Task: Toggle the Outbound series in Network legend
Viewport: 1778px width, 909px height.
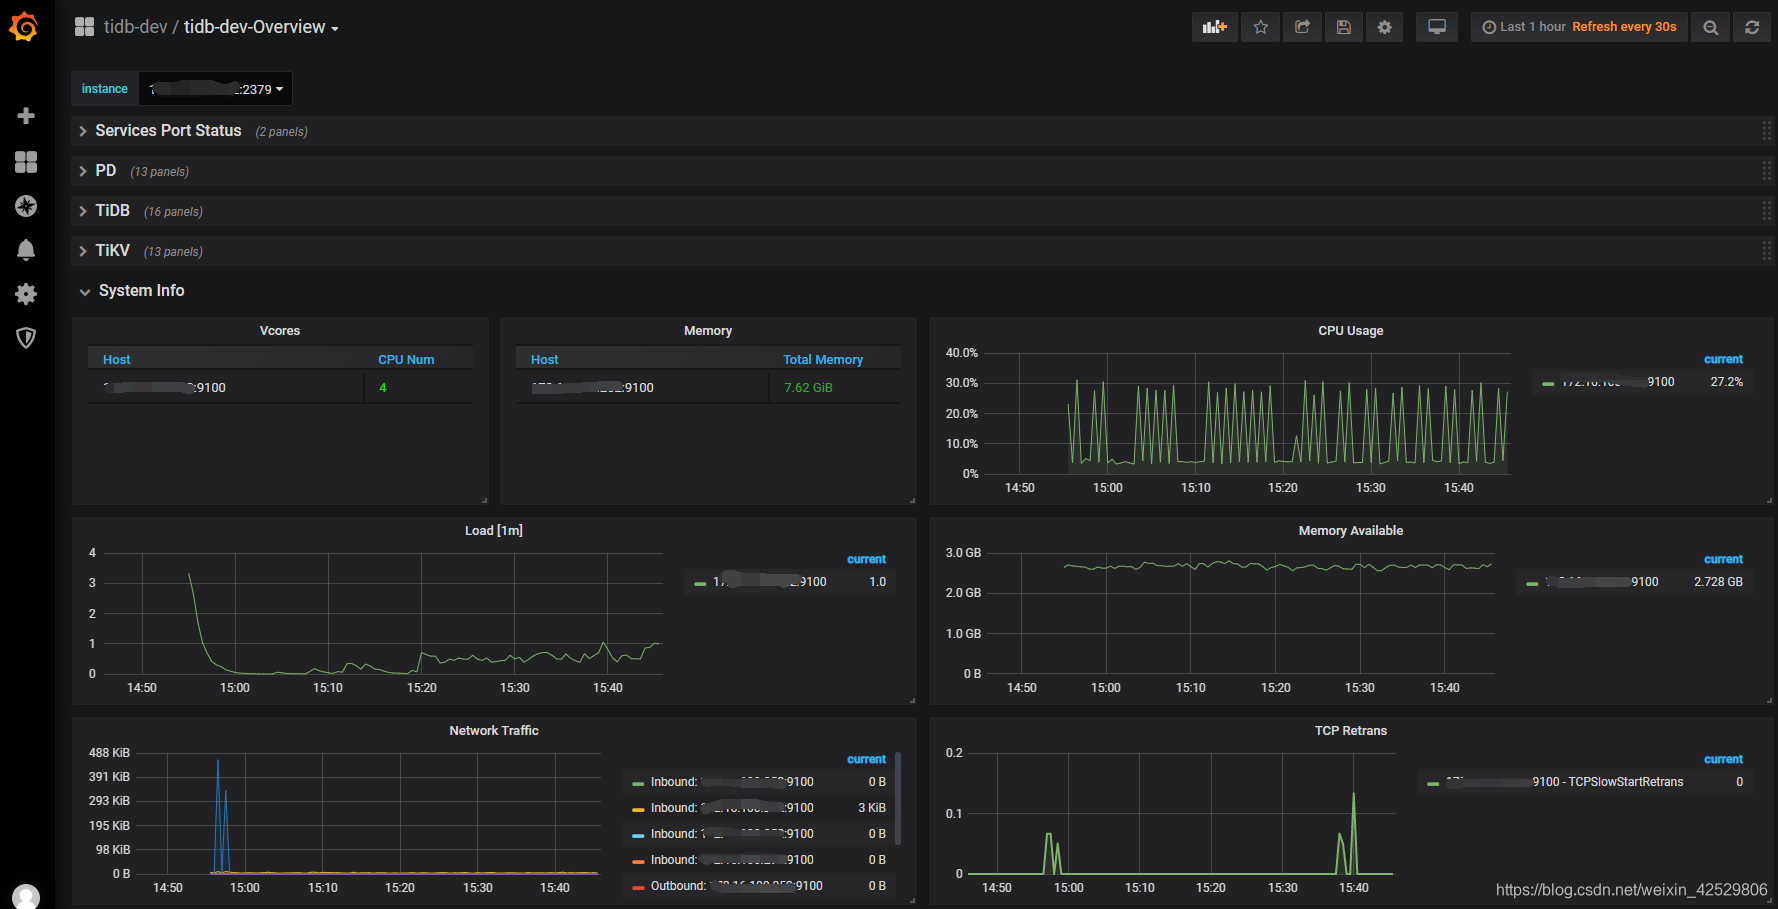Action: [737, 886]
